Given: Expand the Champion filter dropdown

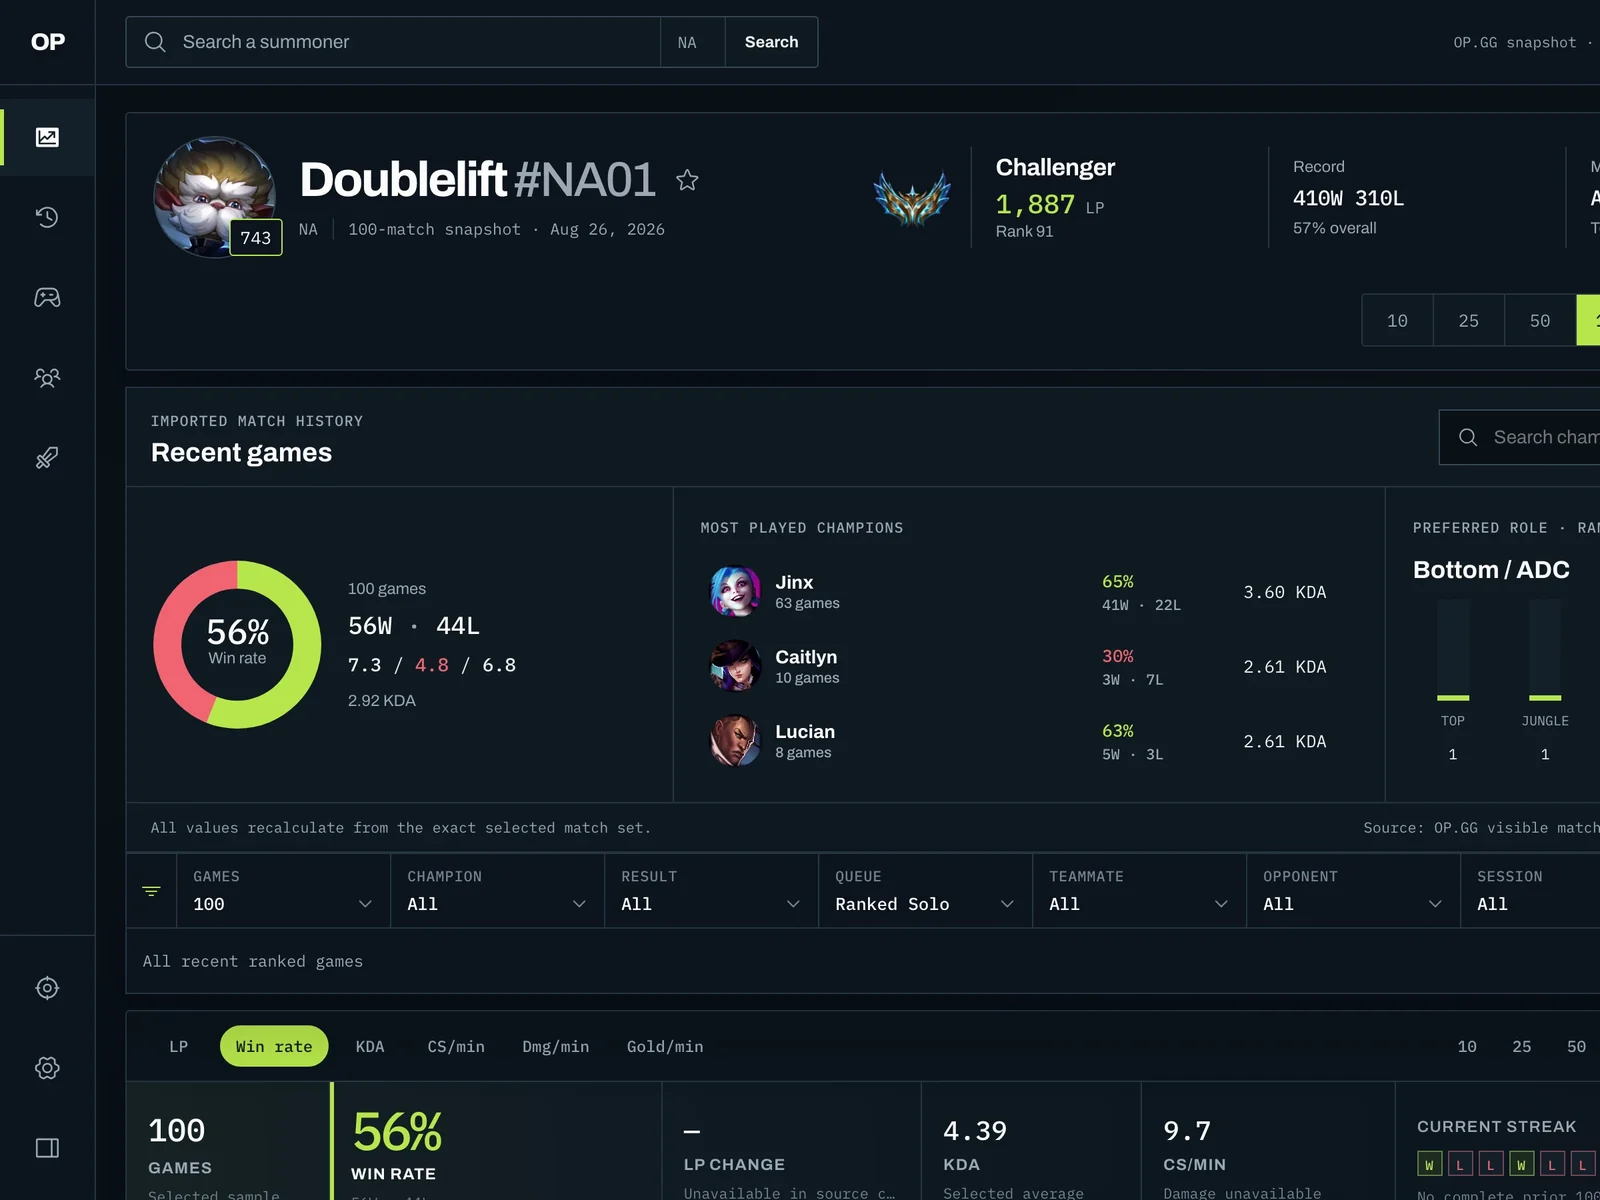Looking at the screenshot, I should [x=497, y=891].
